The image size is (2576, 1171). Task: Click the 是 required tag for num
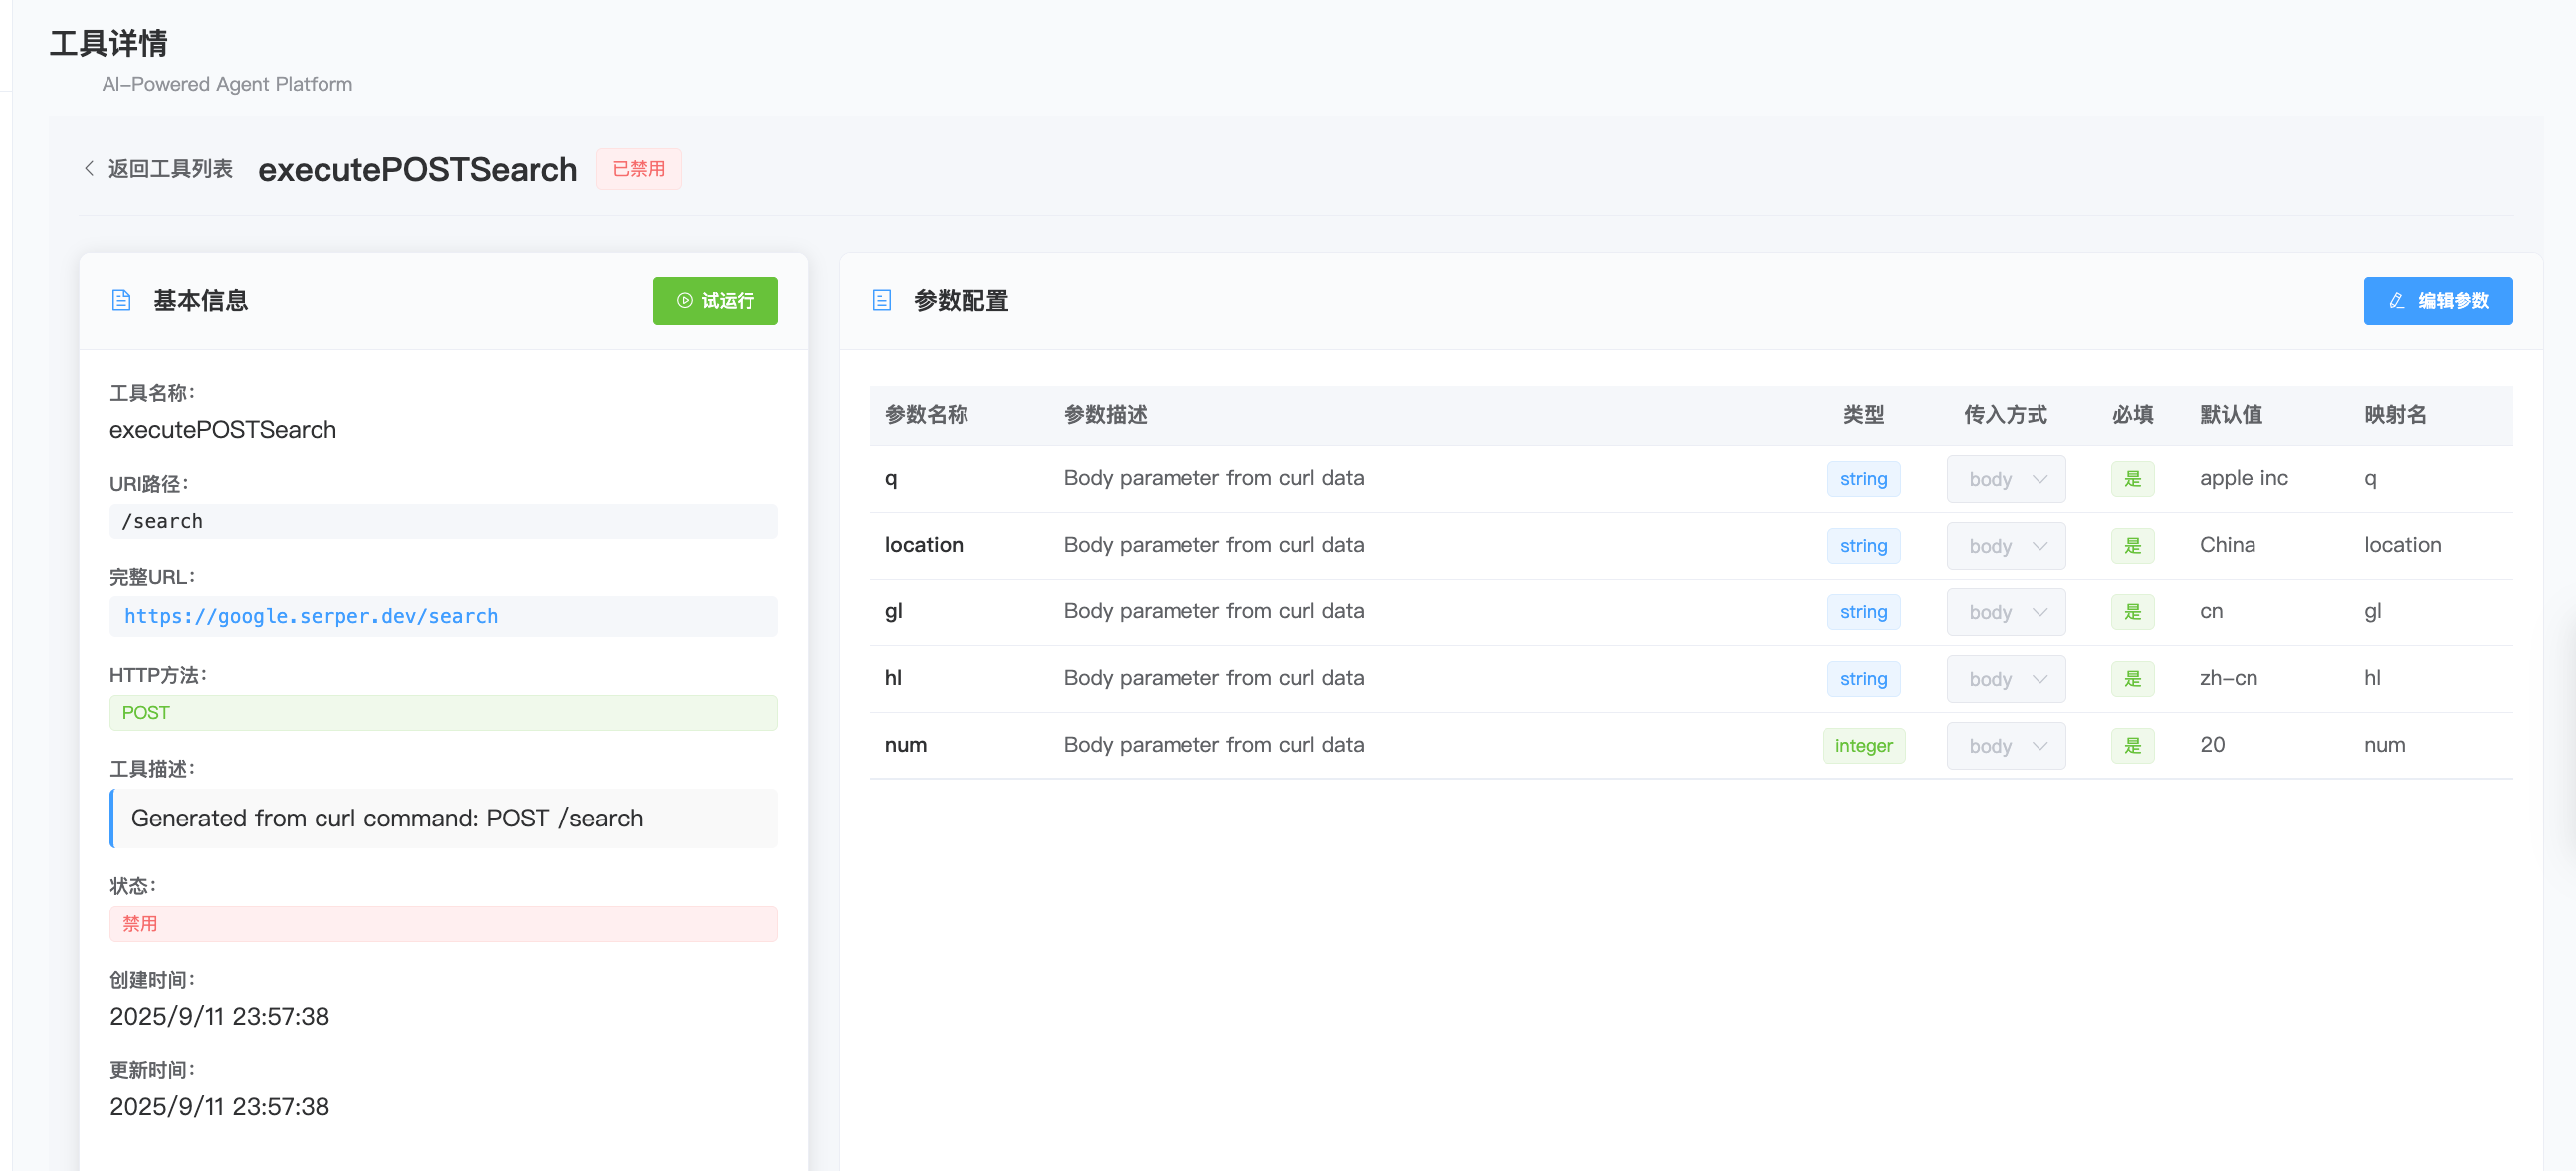pyautogui.click(x=2131, y=746)
